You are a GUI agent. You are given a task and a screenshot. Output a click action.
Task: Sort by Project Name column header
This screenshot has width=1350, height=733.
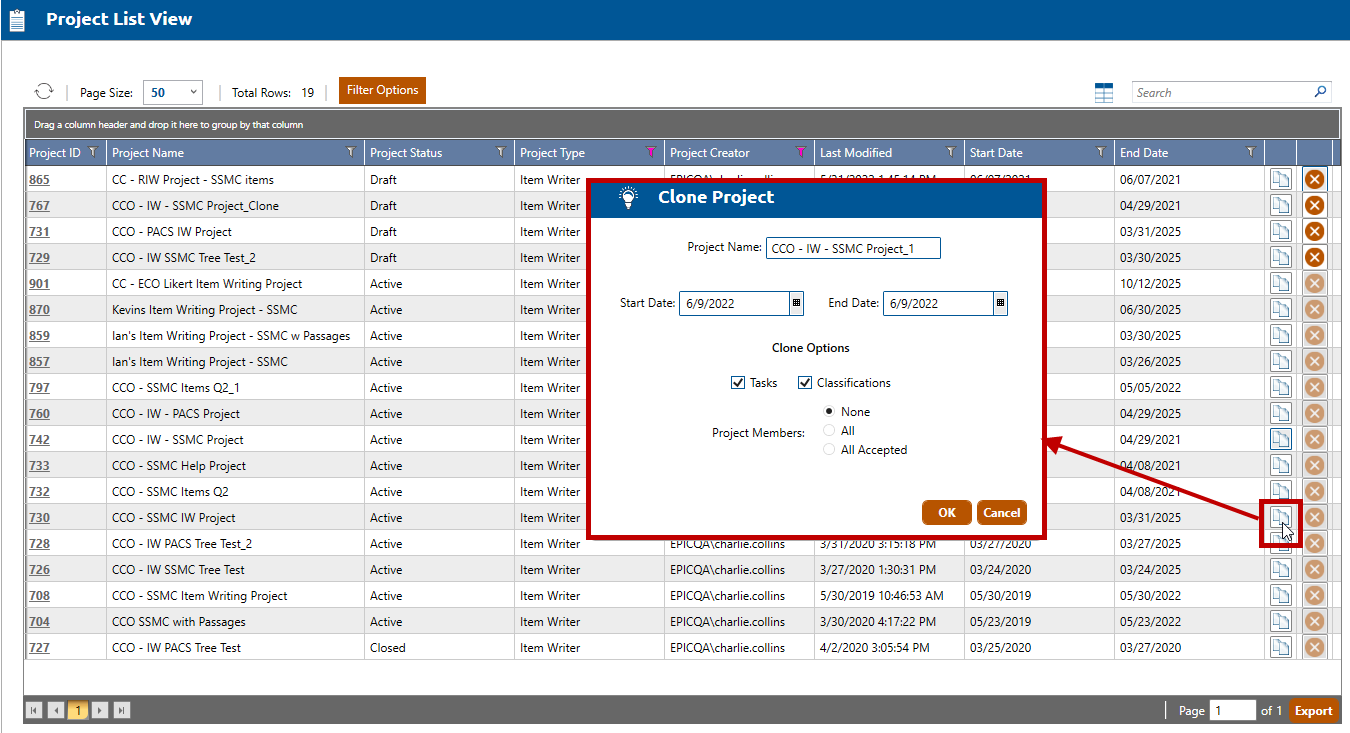(148, 153)
